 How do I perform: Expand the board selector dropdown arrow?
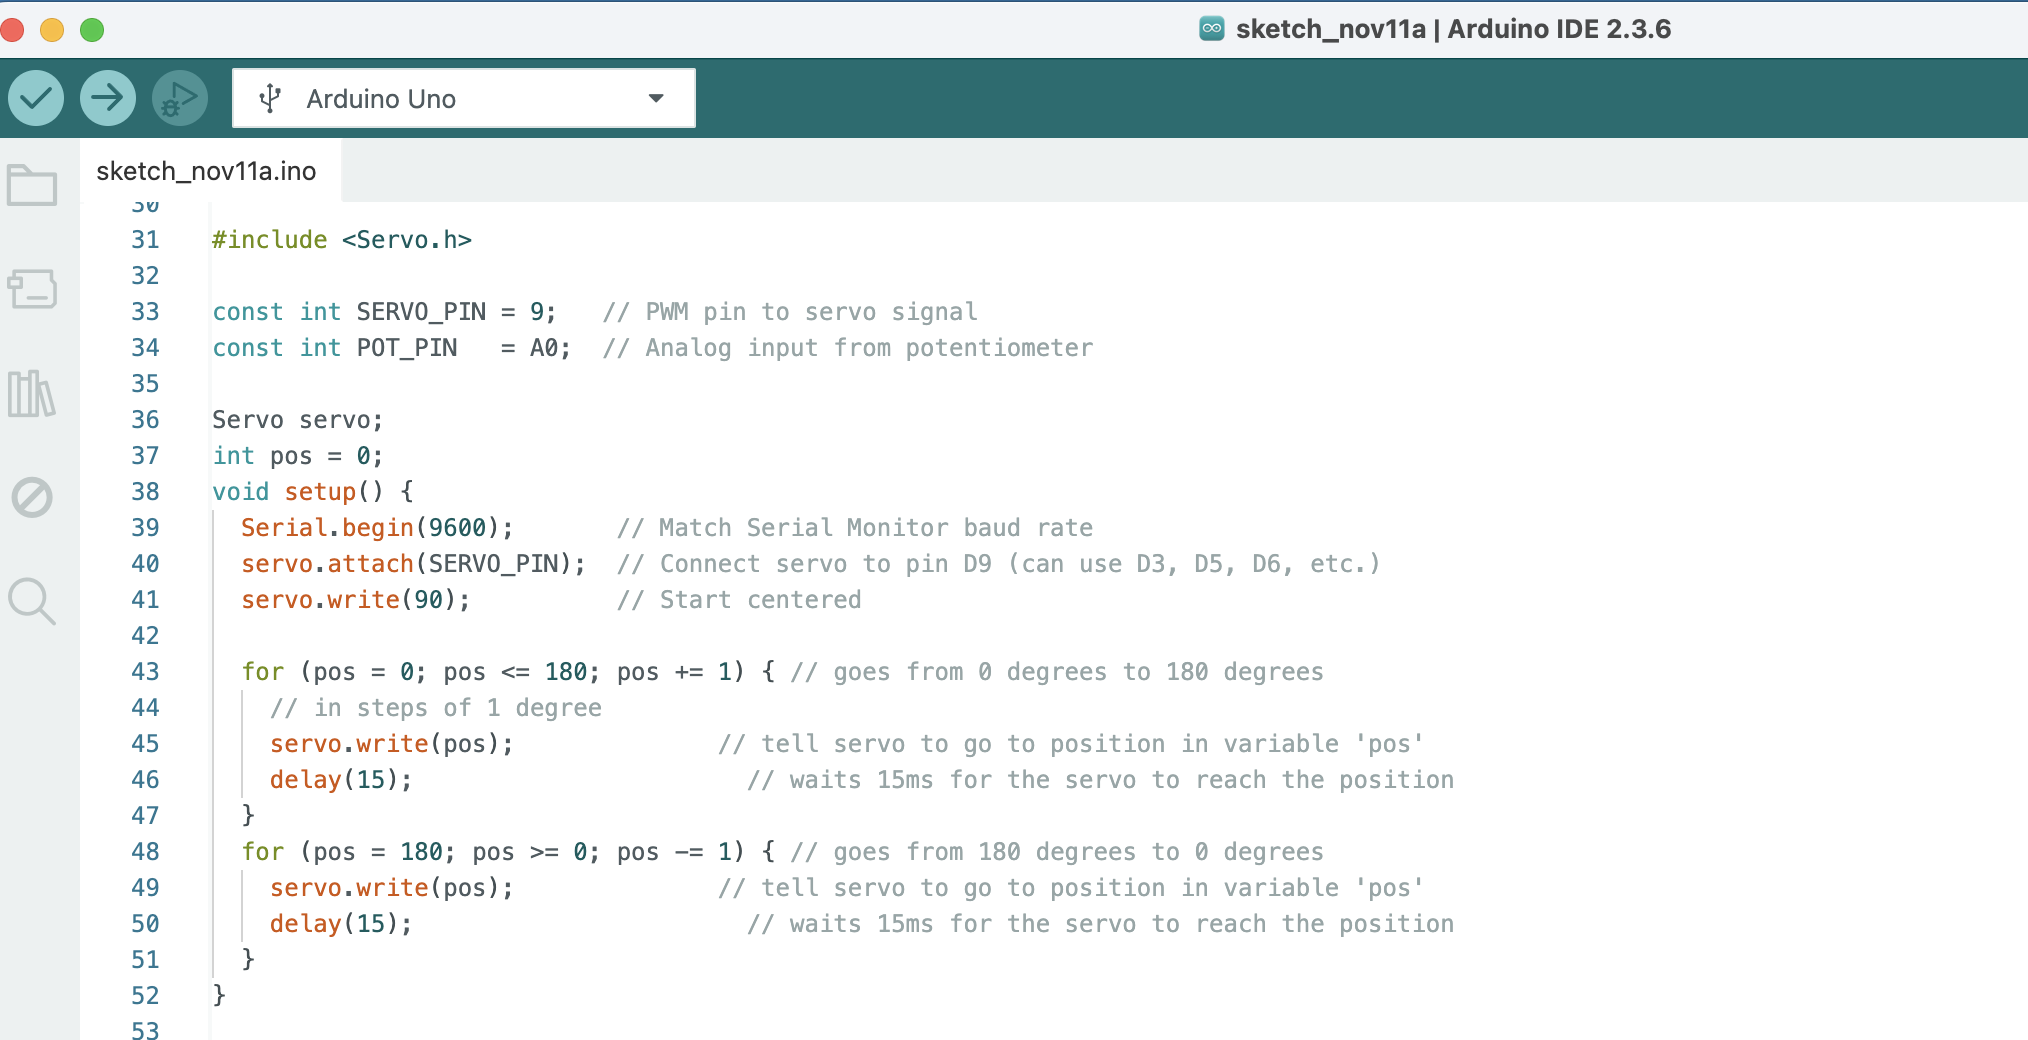tap(656, 98)
